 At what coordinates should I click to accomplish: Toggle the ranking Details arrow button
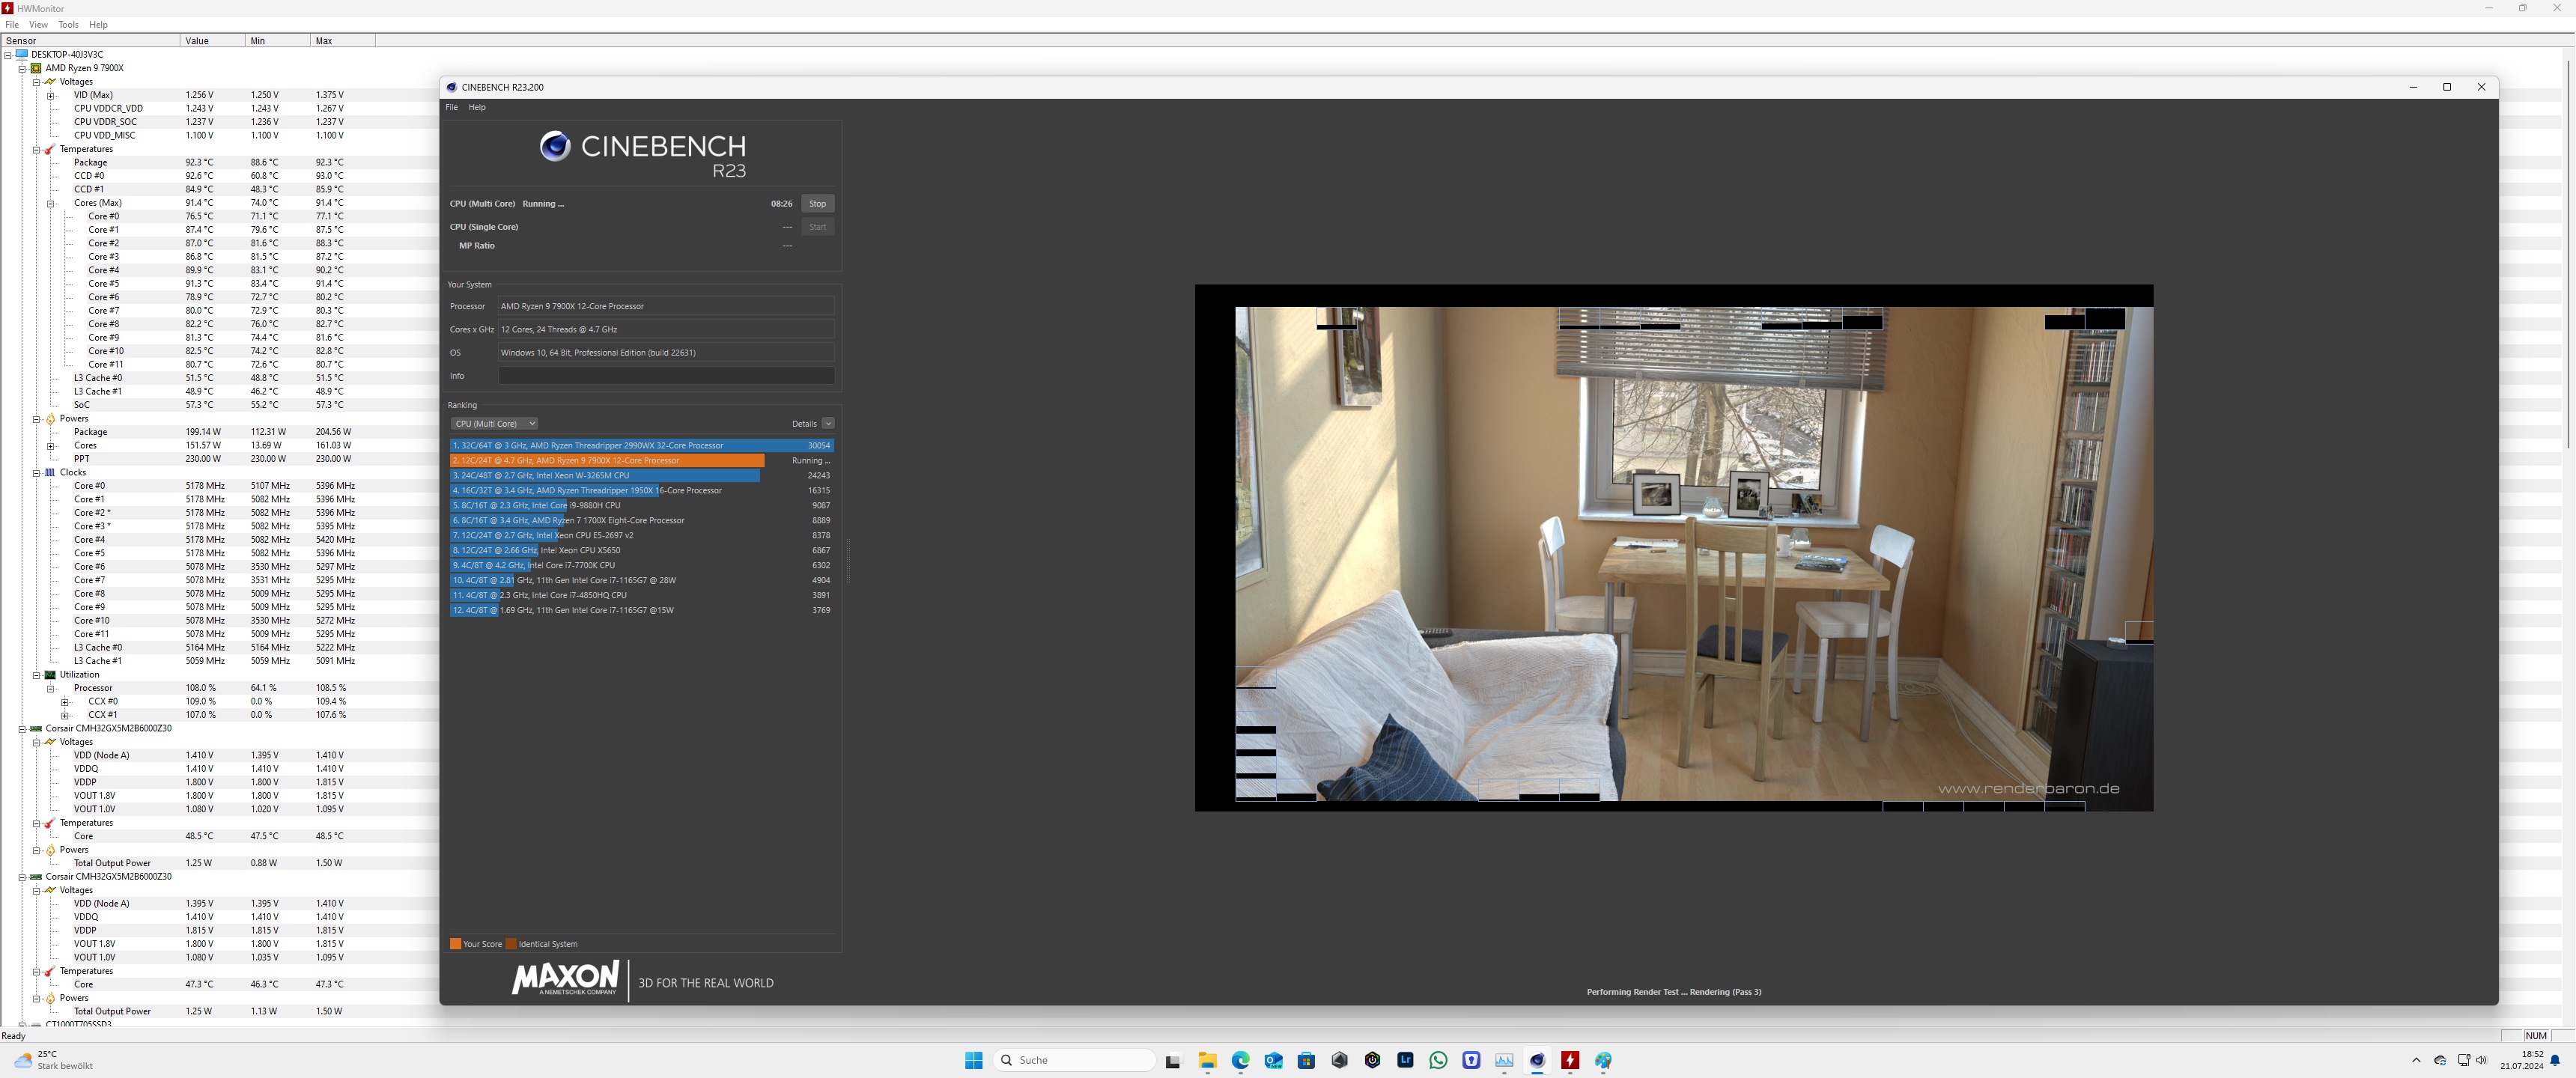828,424
